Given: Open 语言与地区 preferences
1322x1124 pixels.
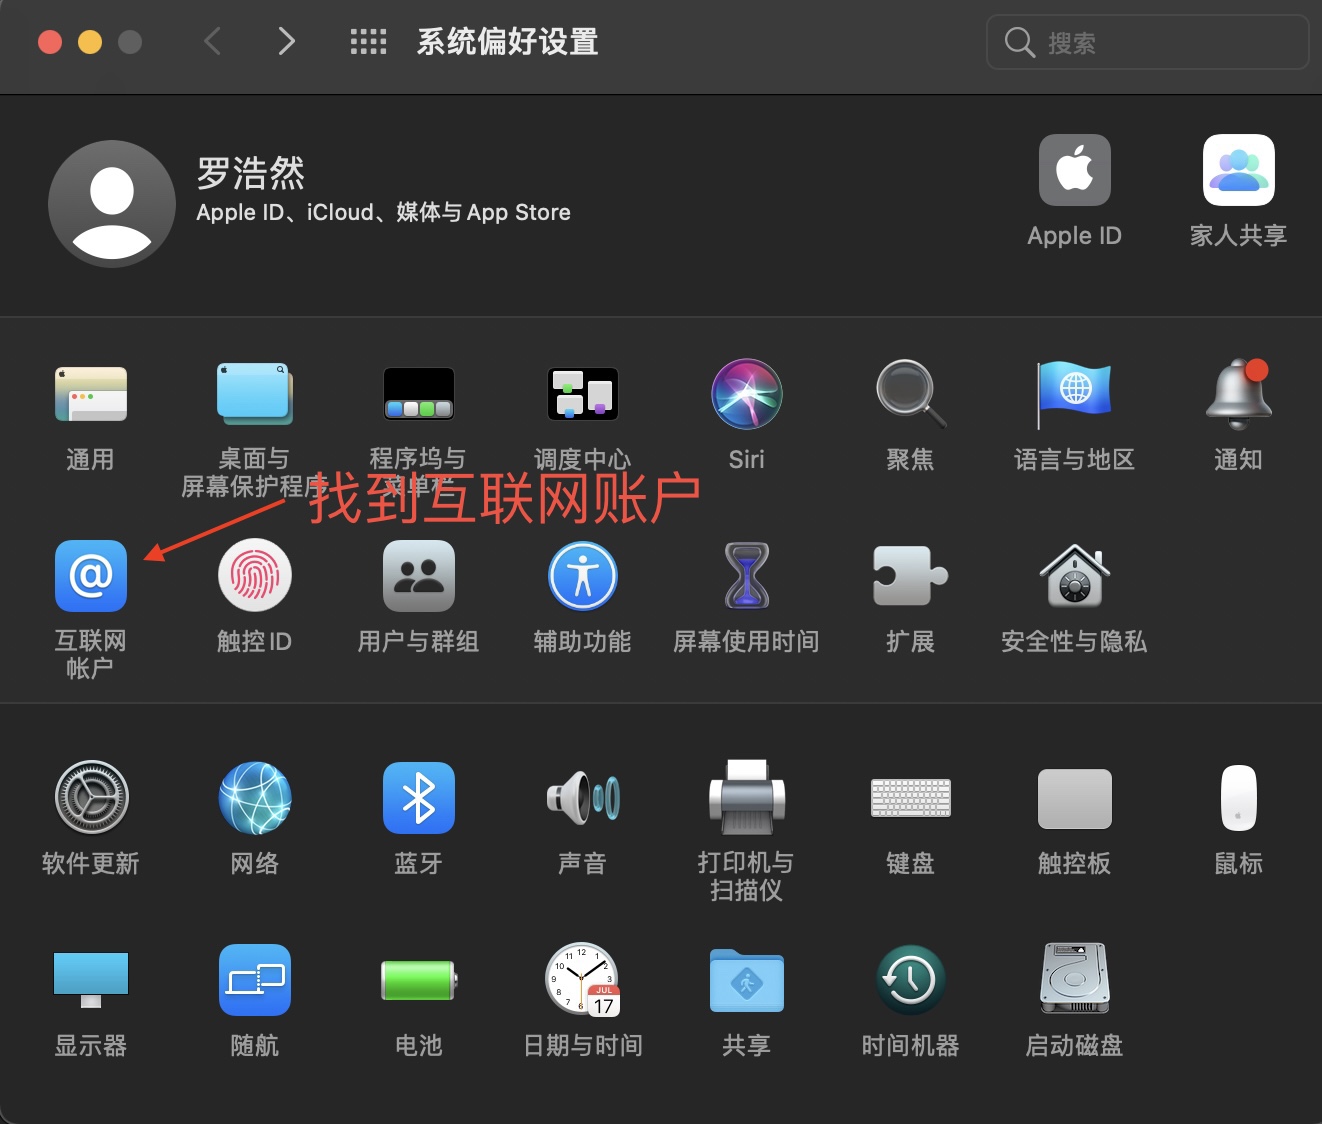Looking at the screenshot, I should coord(1074,394).
